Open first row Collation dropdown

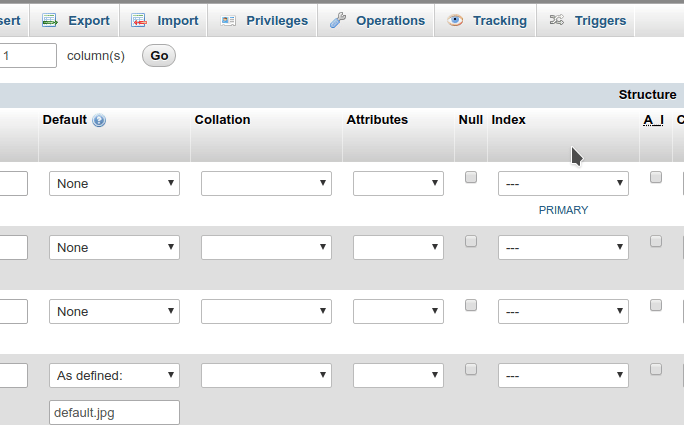pos(266,184)
